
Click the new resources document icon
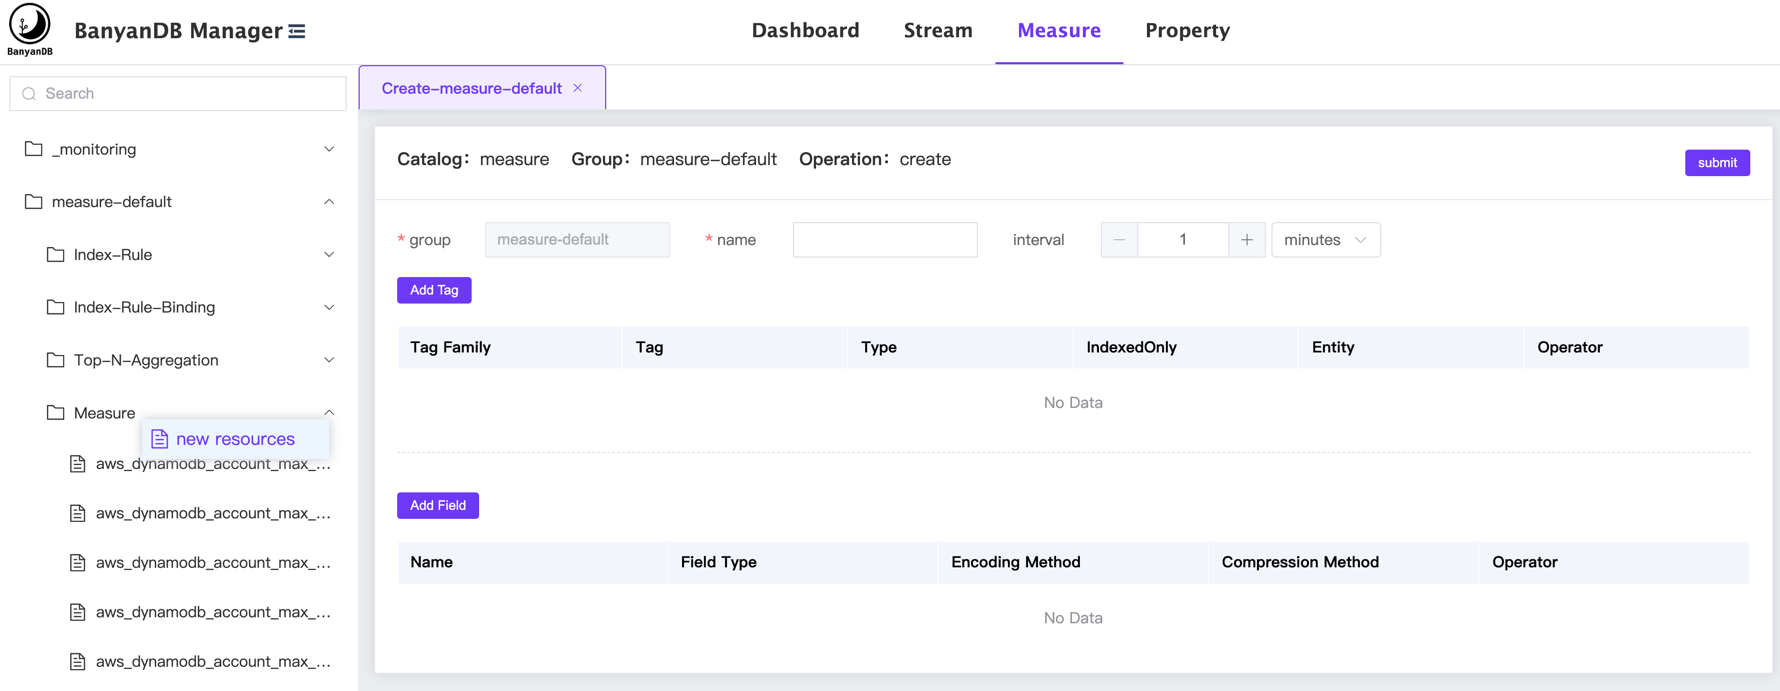point(160,439)
